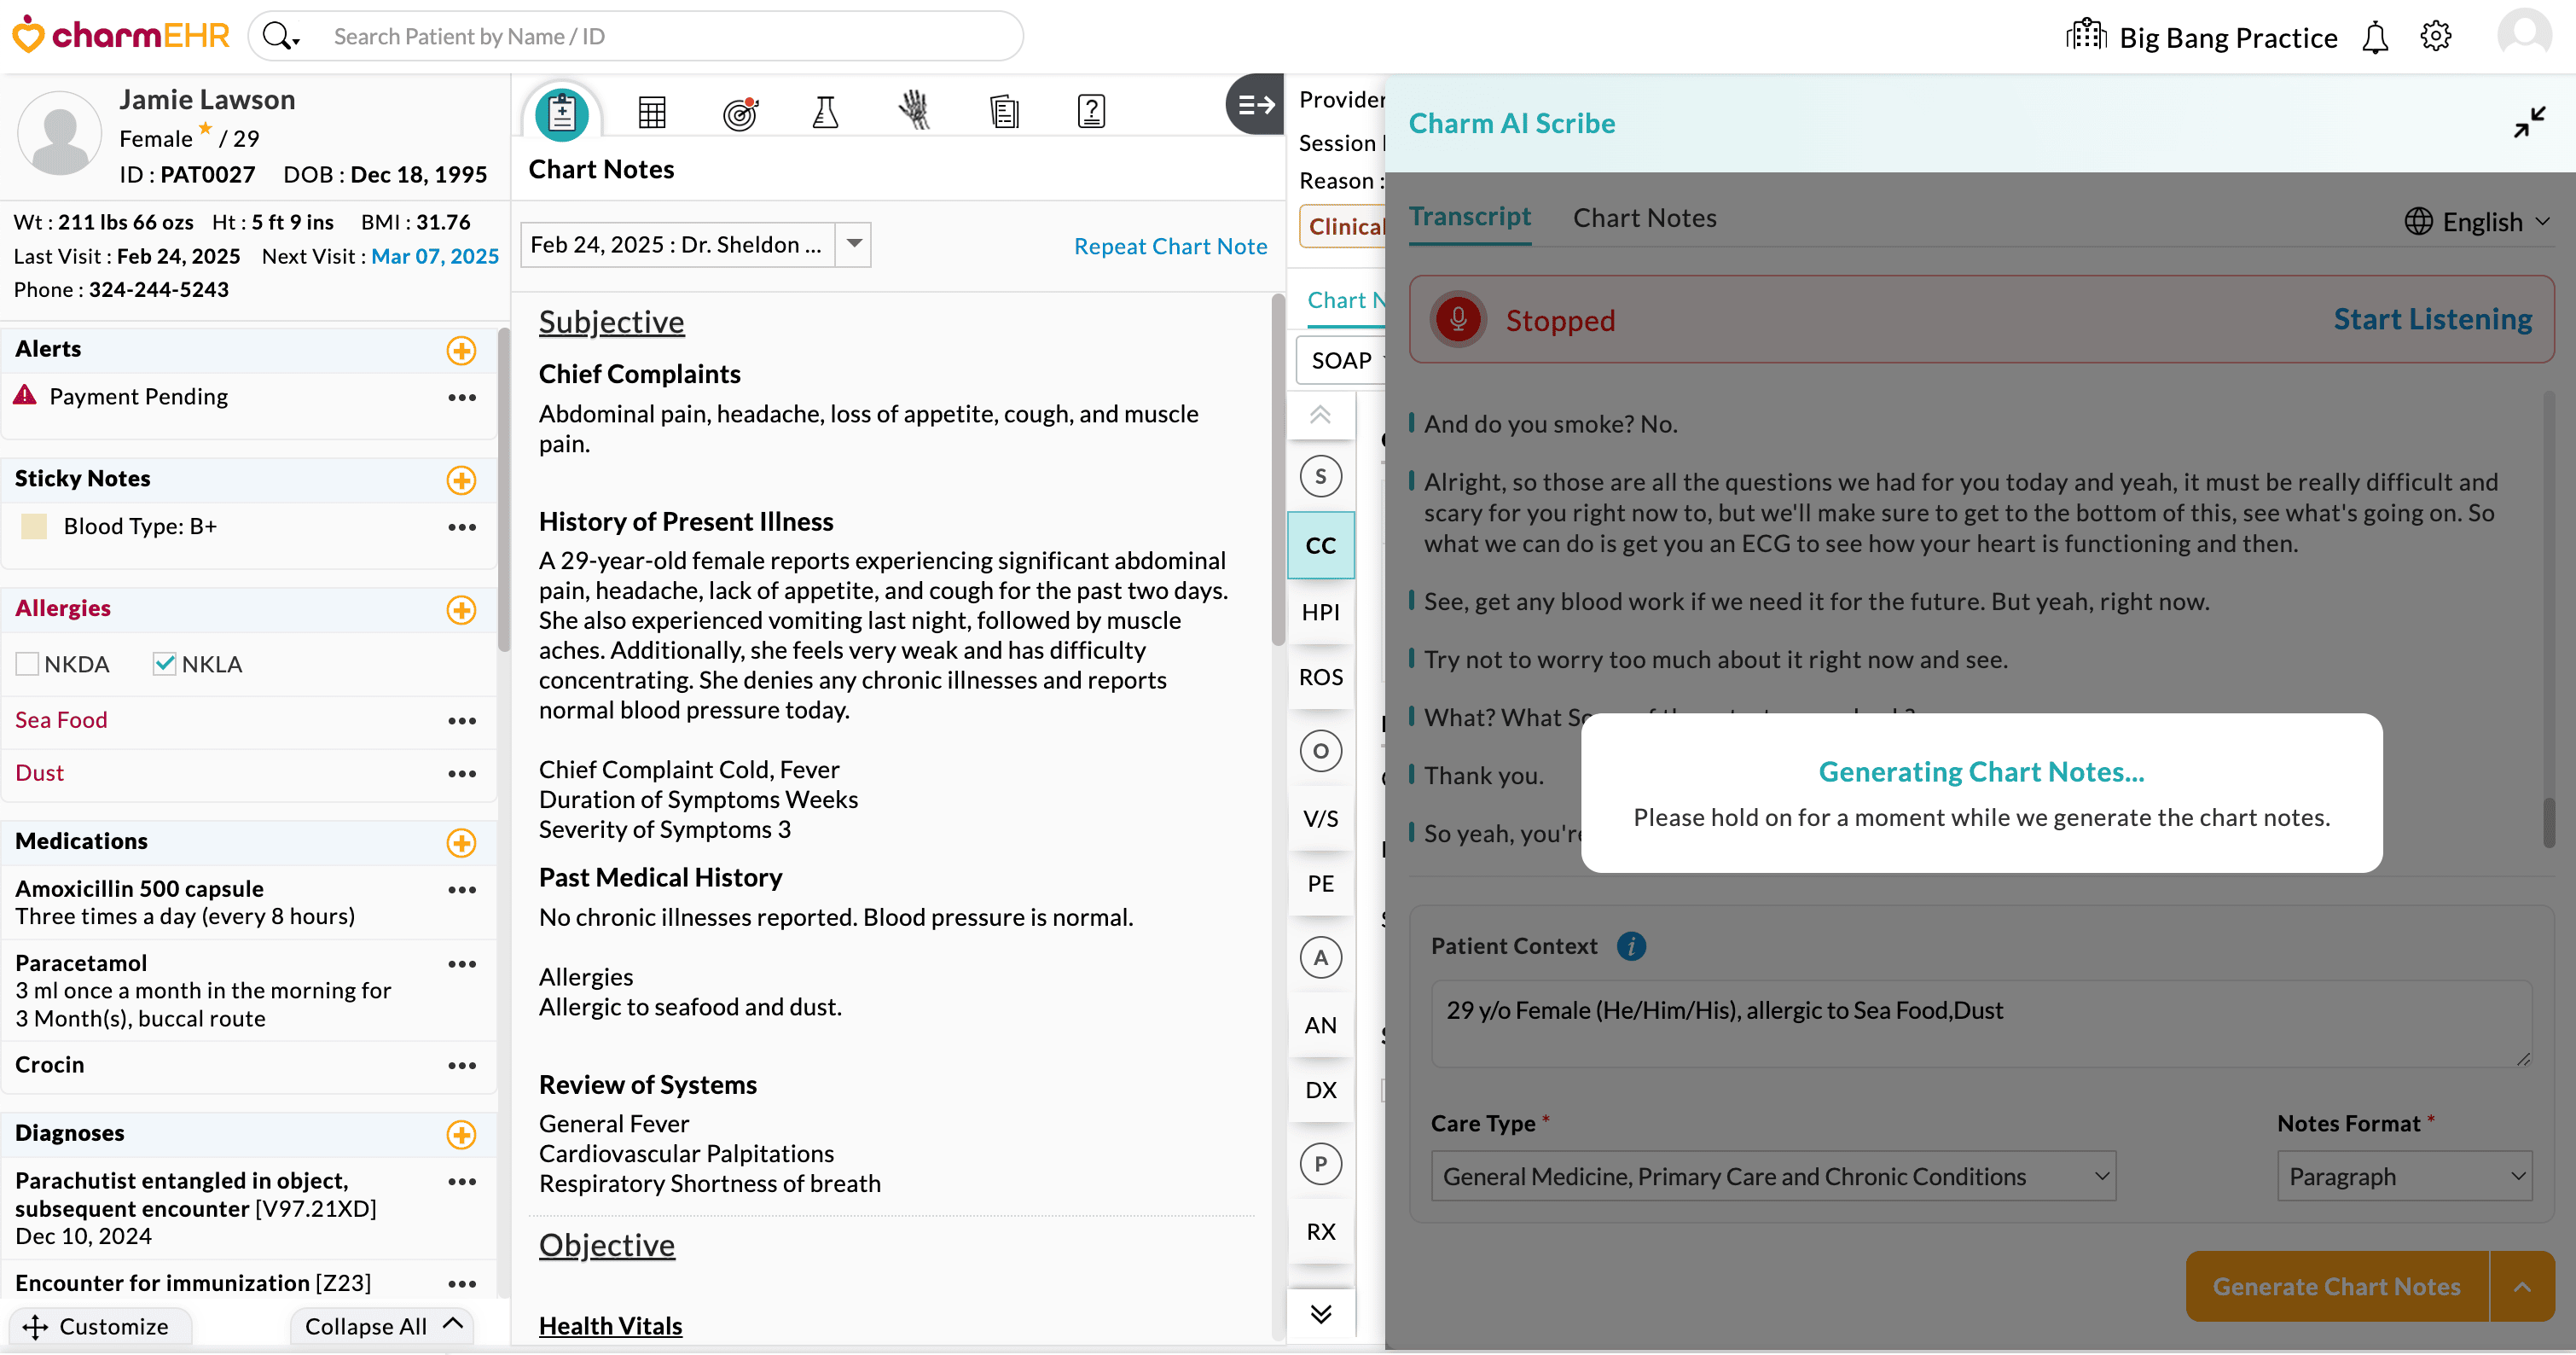Open the encounter date dropdown arrow
The width and height of the screenshot is (2576, 1355).
click(854, 245)
